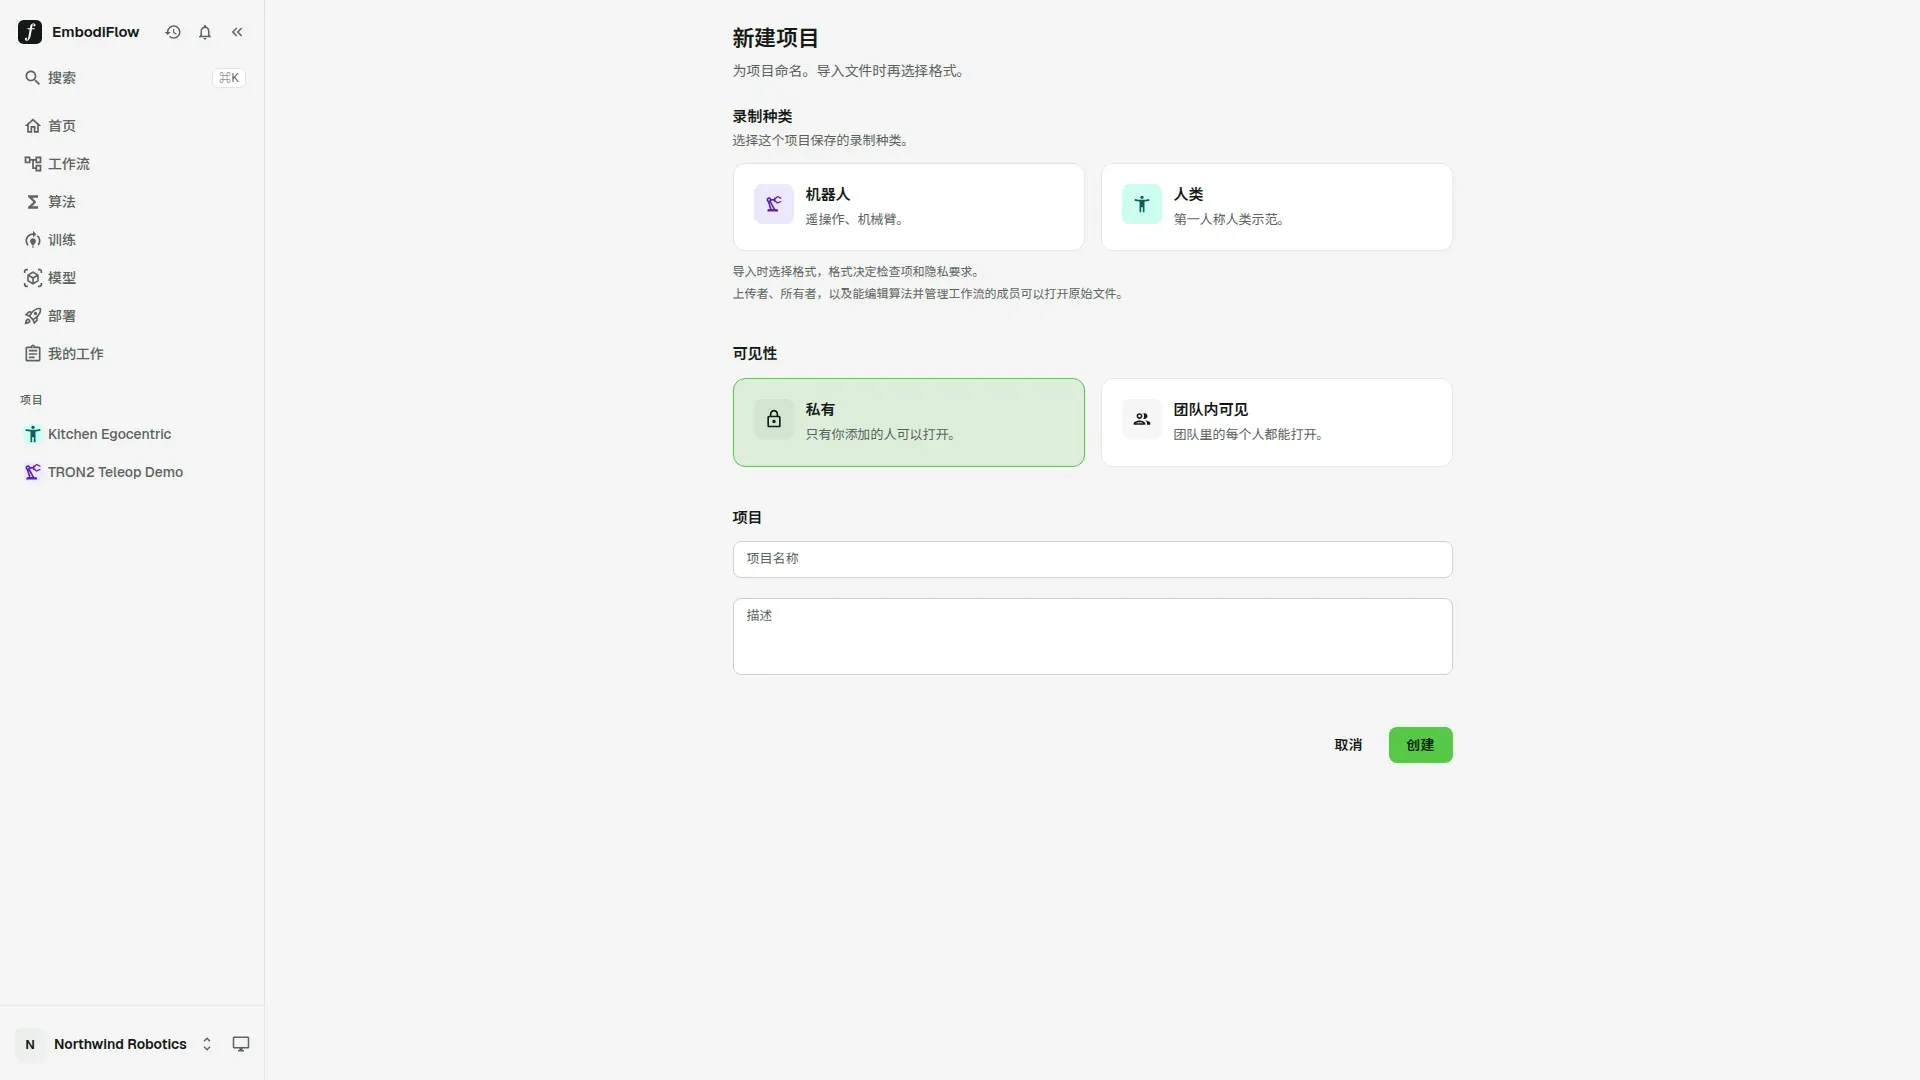Click the people icon in 团队内可见 card
The height and width of the screenshot is (1080, 1920).
tap(1142, 419)
